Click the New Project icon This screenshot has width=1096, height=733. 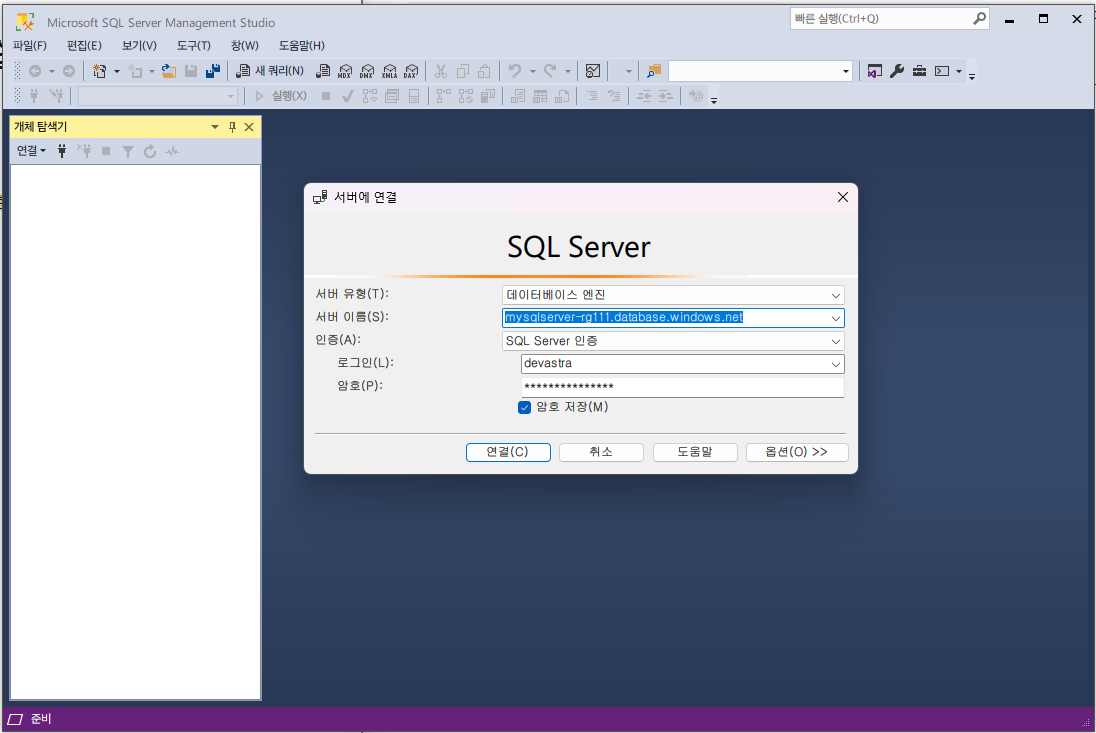pos(100,71)
